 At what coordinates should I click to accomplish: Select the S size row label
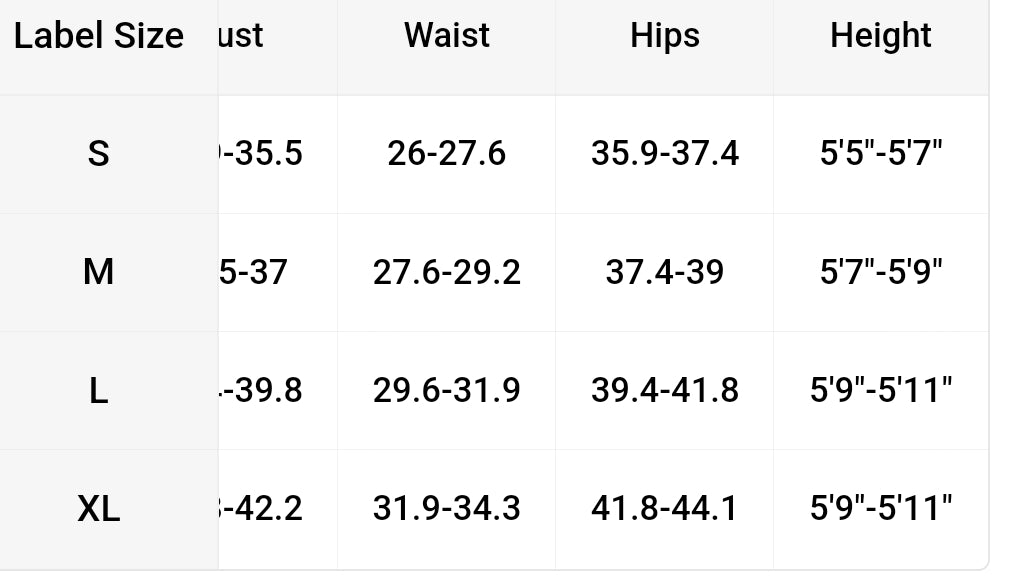(x=98, y=154)
